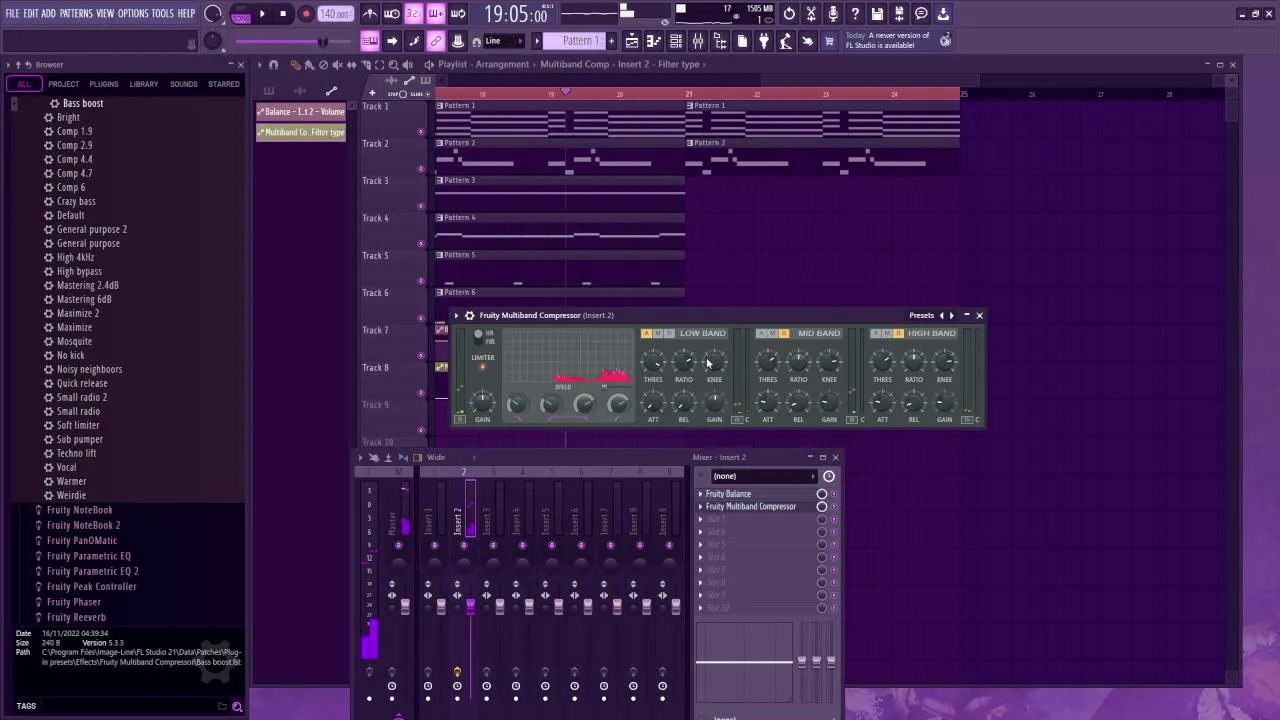Expand the Fruity Parametric EQ 2 folder
Screen dimensions: 1280x720
(92, 571)
